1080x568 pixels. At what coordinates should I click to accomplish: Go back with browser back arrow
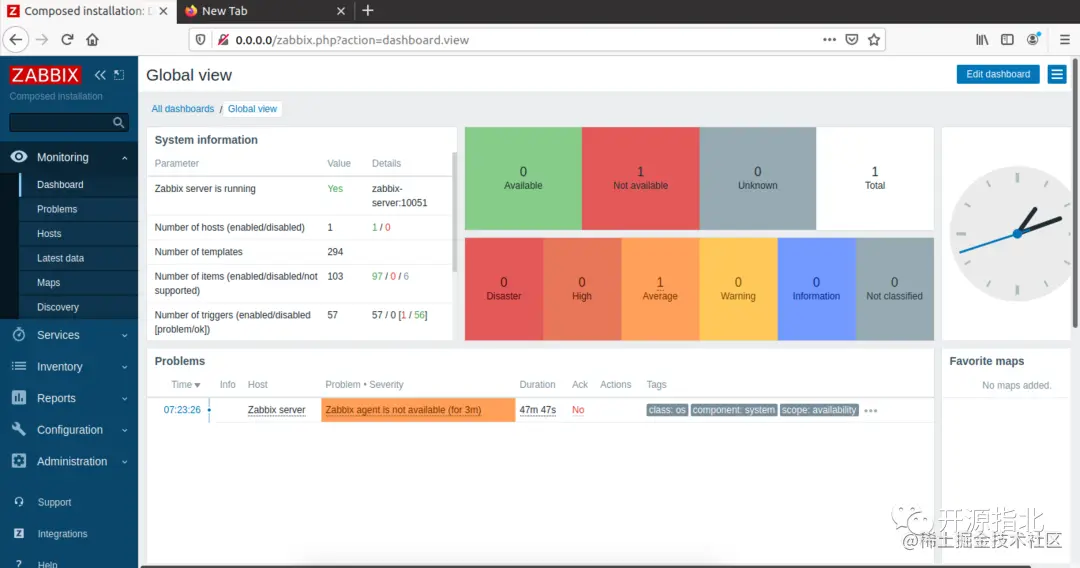[16, 40]
